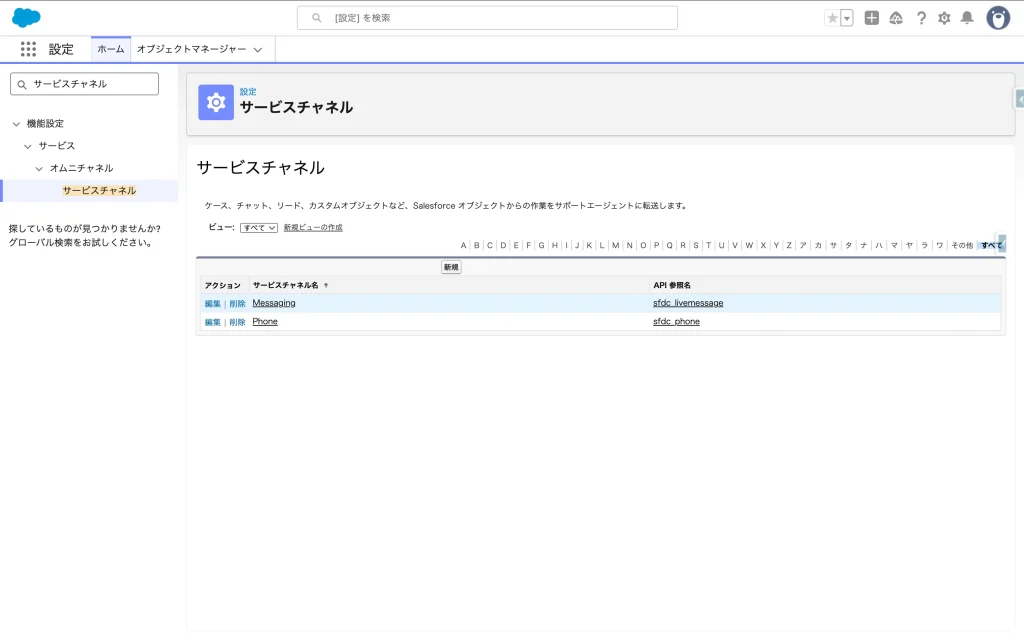Select サービスチャネル in the sidebar tree
The image size is (1024, 640).
[99, 190]
